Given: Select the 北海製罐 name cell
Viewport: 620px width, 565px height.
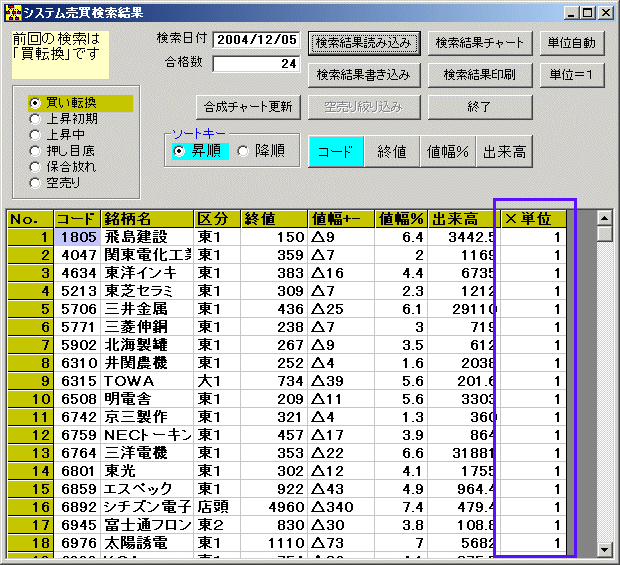Looking at the screenshot, I should [x=147, y=345].
